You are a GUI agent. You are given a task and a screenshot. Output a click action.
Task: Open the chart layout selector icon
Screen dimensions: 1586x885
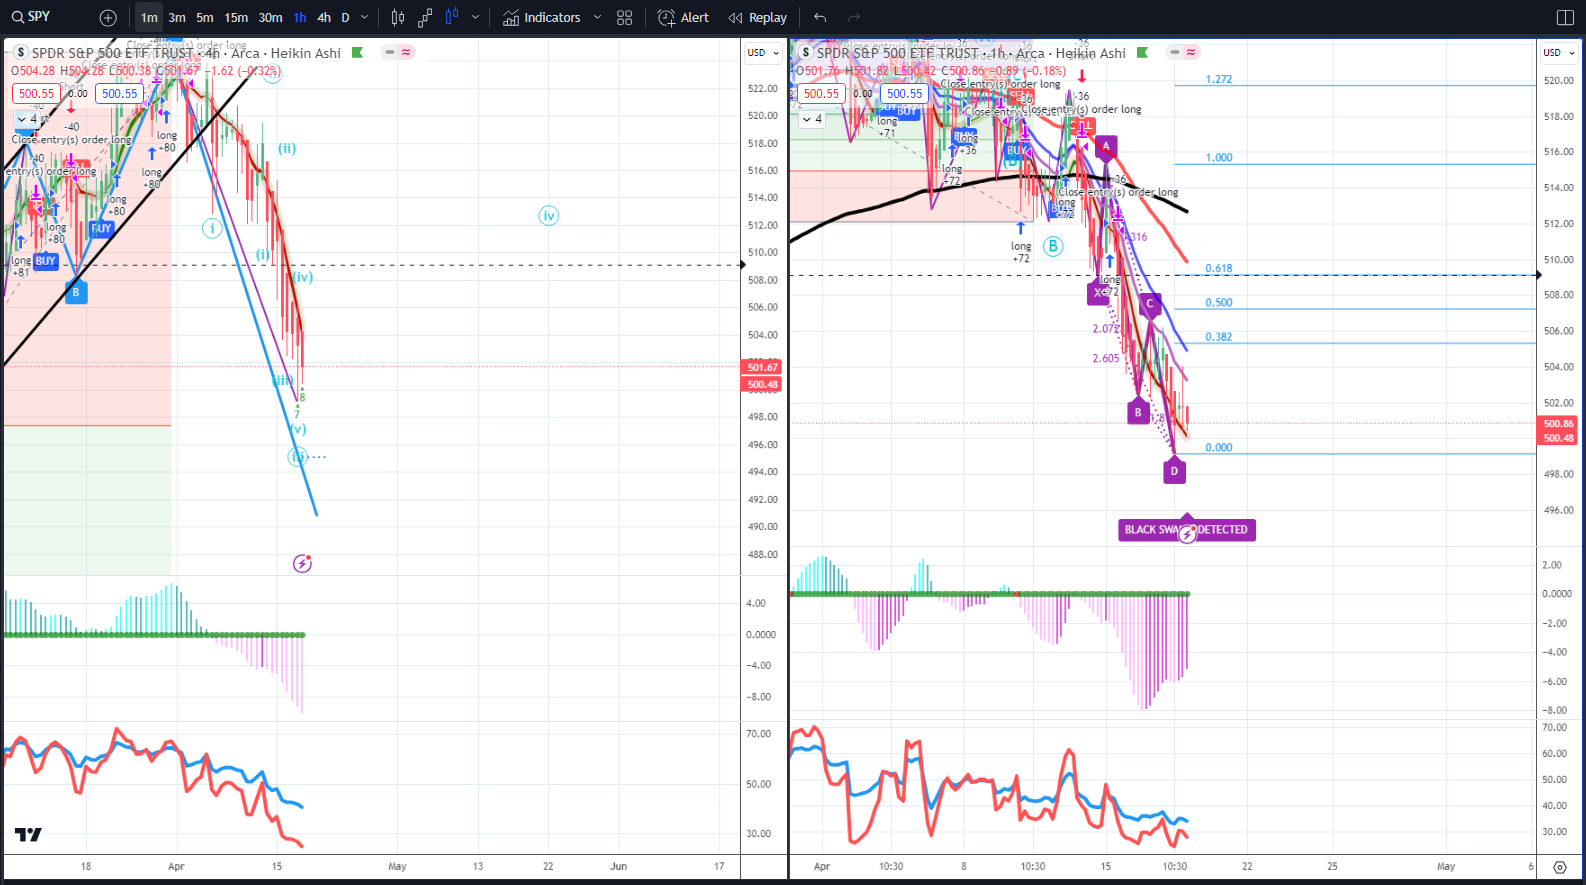tap(1565, 17)
